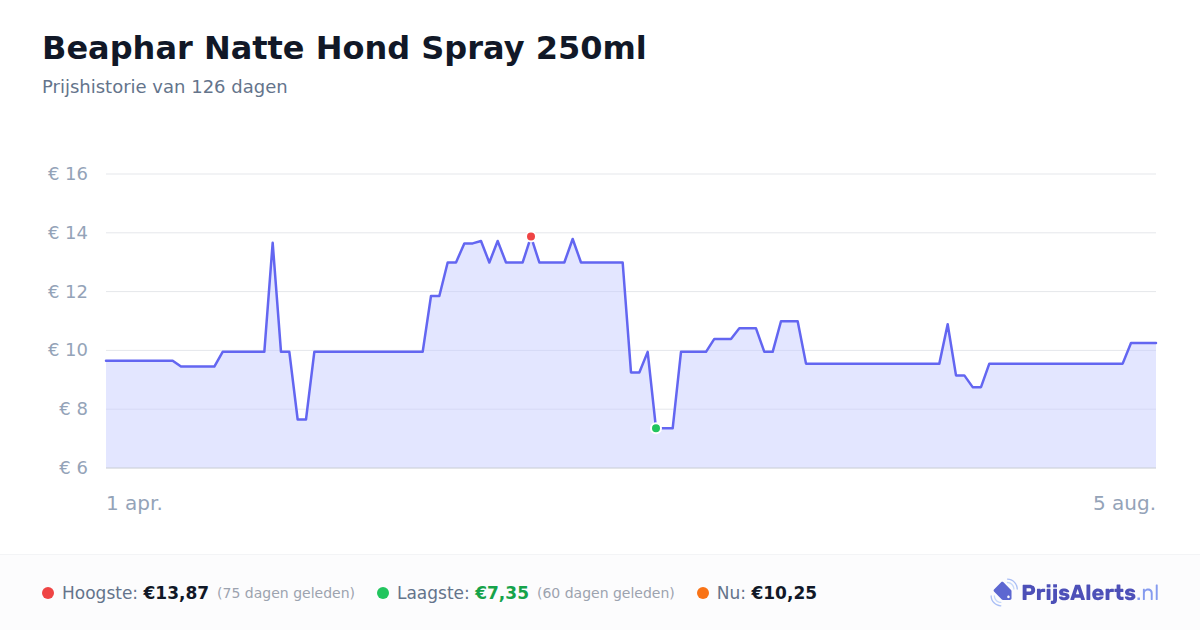Click the Prijshistorie van 126 dagen subtitle

[165, 87]
